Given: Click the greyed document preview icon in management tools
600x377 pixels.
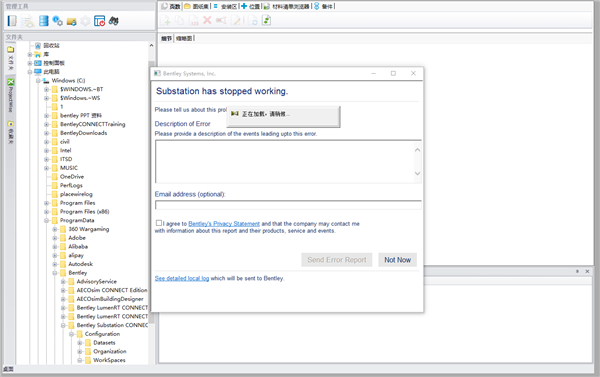Looking at the screenshot, I should click(x=28, y=21).
